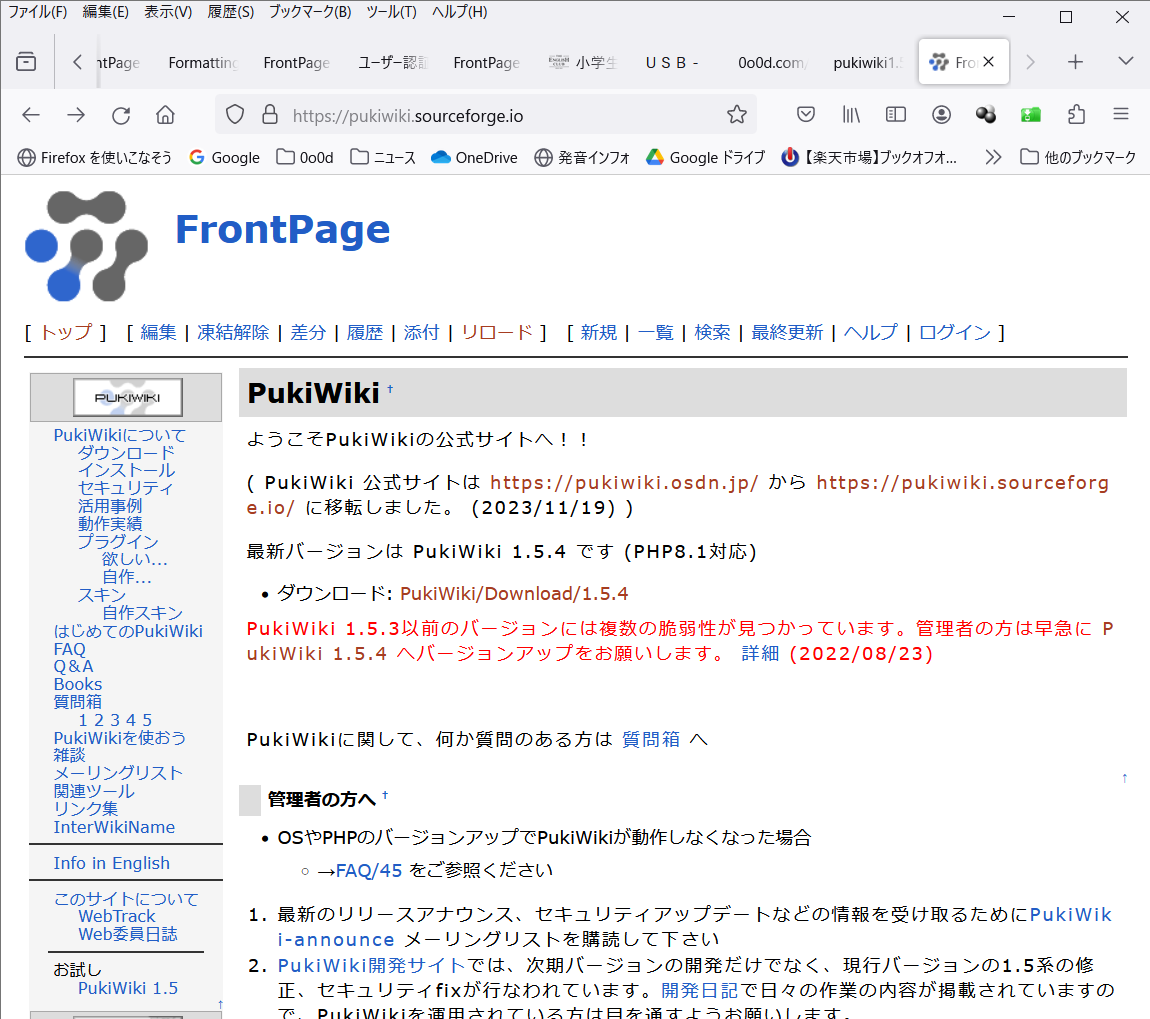Open the 他のブックマーク folder
1150x1019 pixels.
pos(1078,157)
